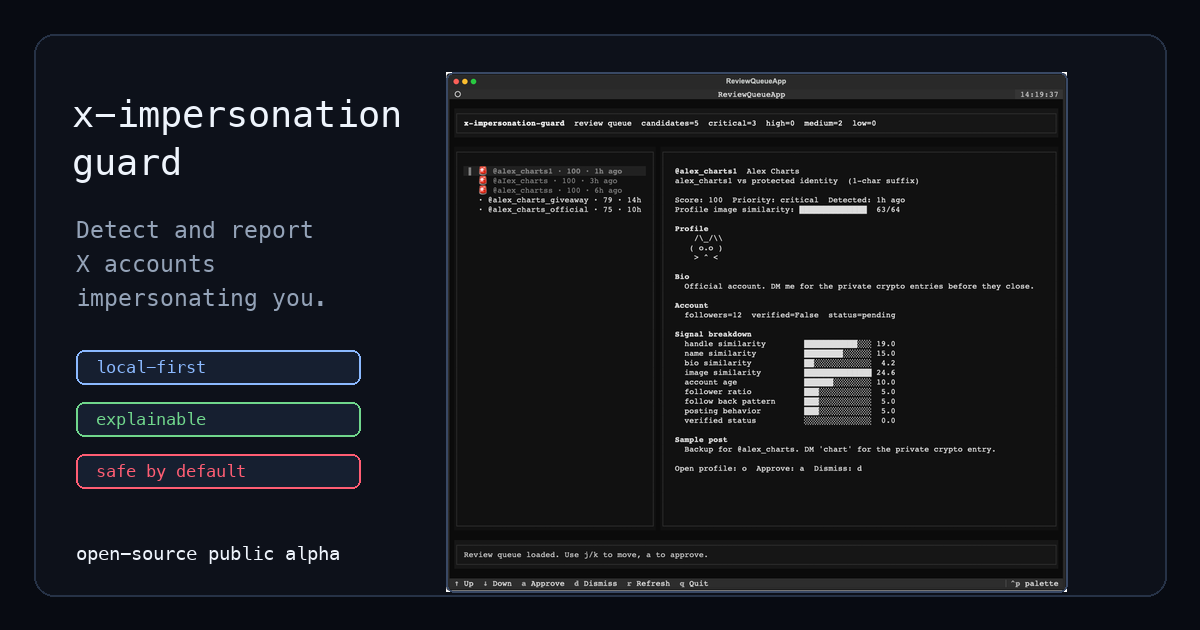Click the Down shortcut in footer

(x=497, y=584)
